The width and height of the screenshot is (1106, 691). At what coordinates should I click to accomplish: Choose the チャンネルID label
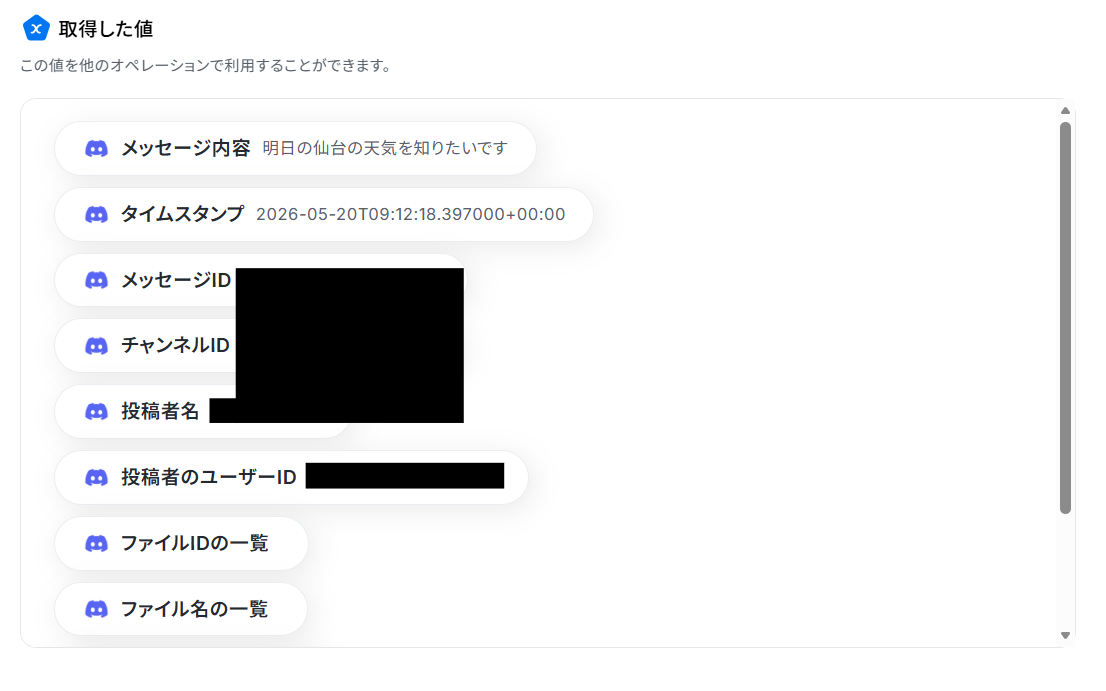point(176,346)
